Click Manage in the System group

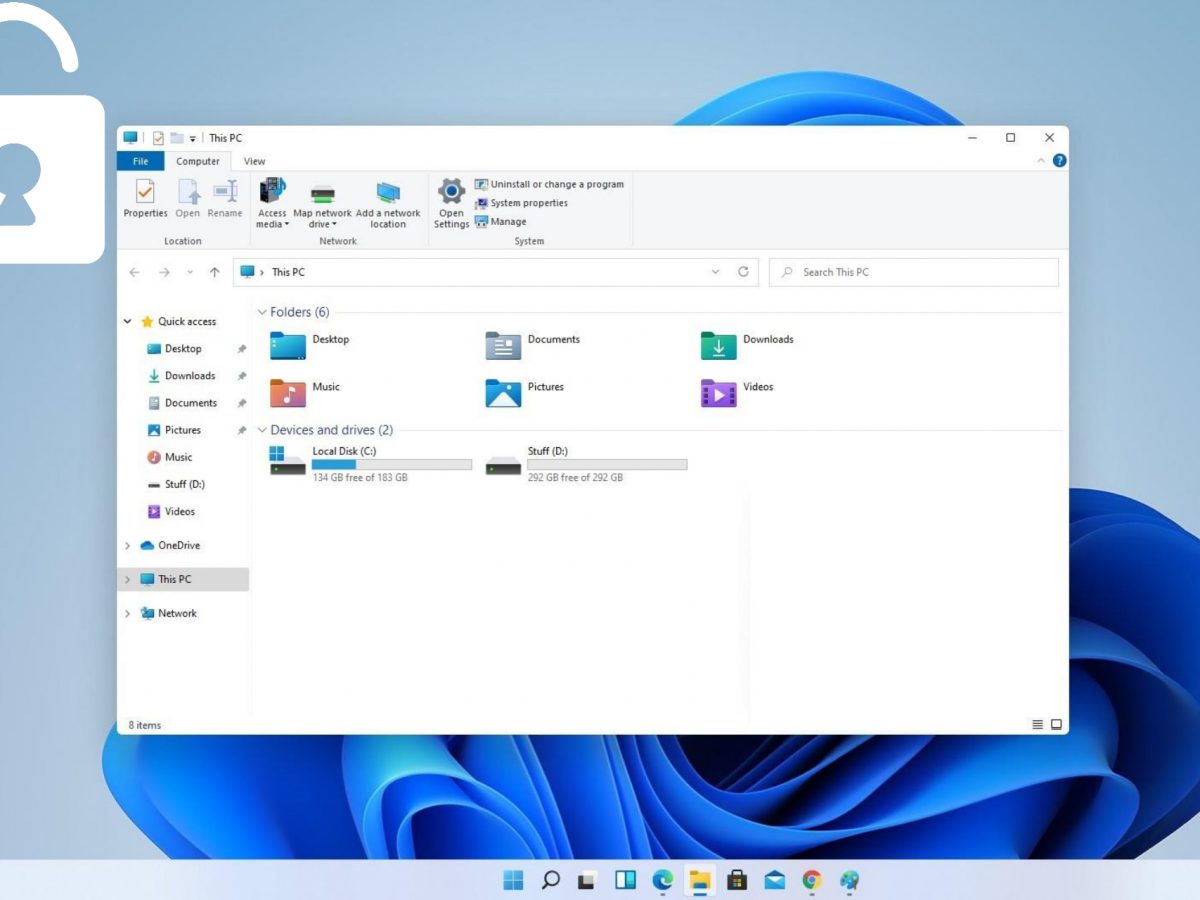[x=500, y=222]
